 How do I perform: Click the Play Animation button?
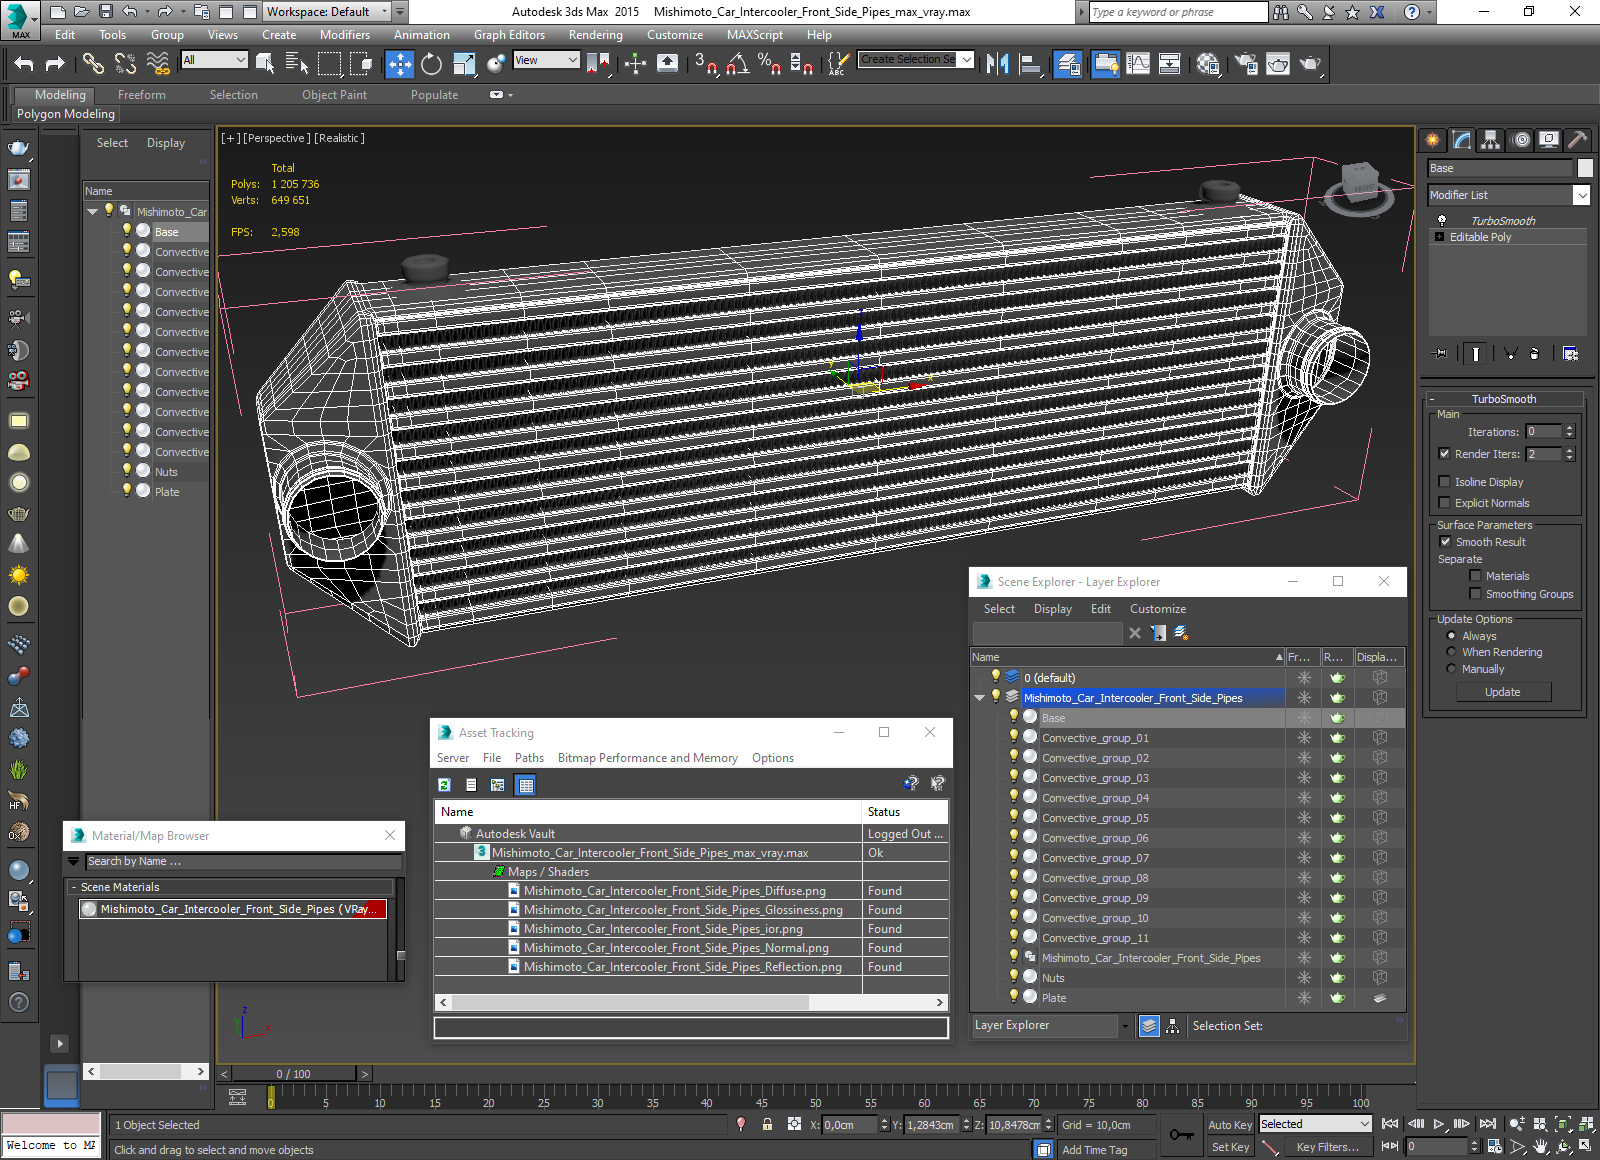pos(1439,1124)
